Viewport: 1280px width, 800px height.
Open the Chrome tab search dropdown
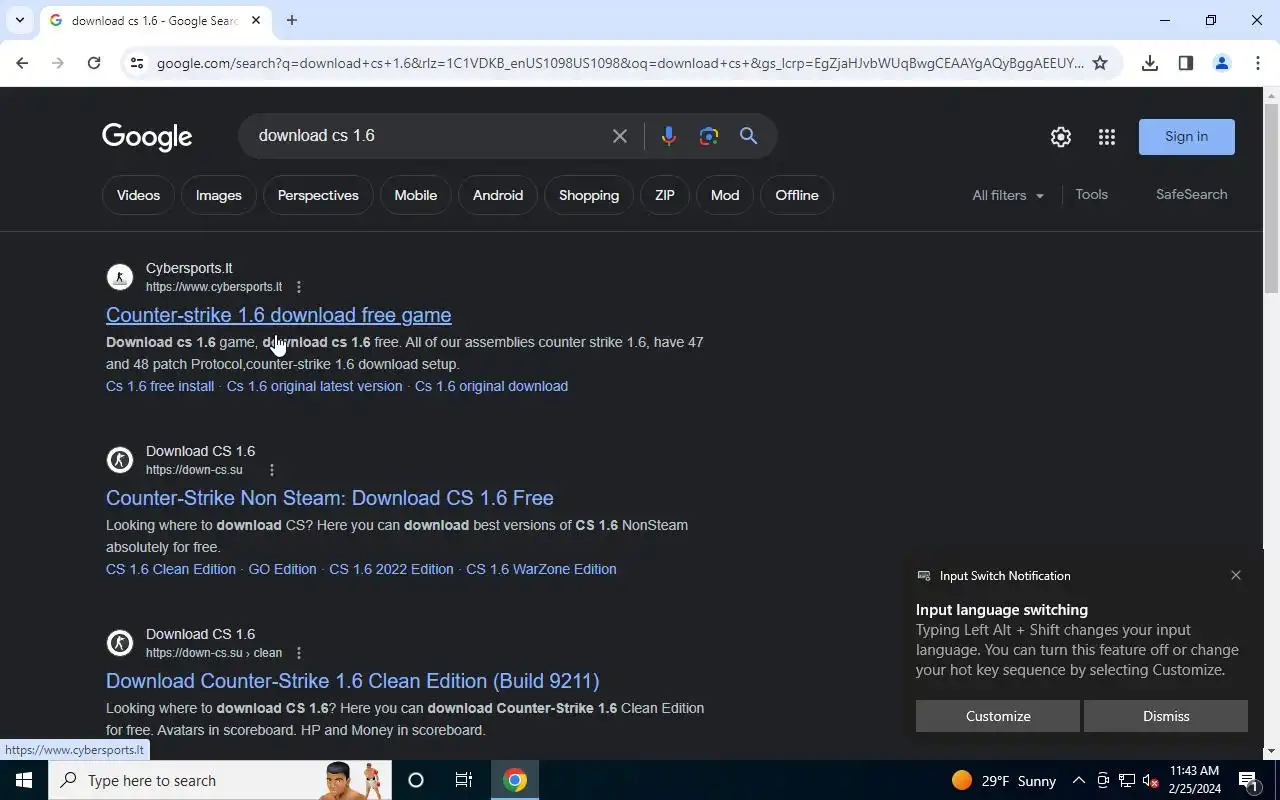19,20
